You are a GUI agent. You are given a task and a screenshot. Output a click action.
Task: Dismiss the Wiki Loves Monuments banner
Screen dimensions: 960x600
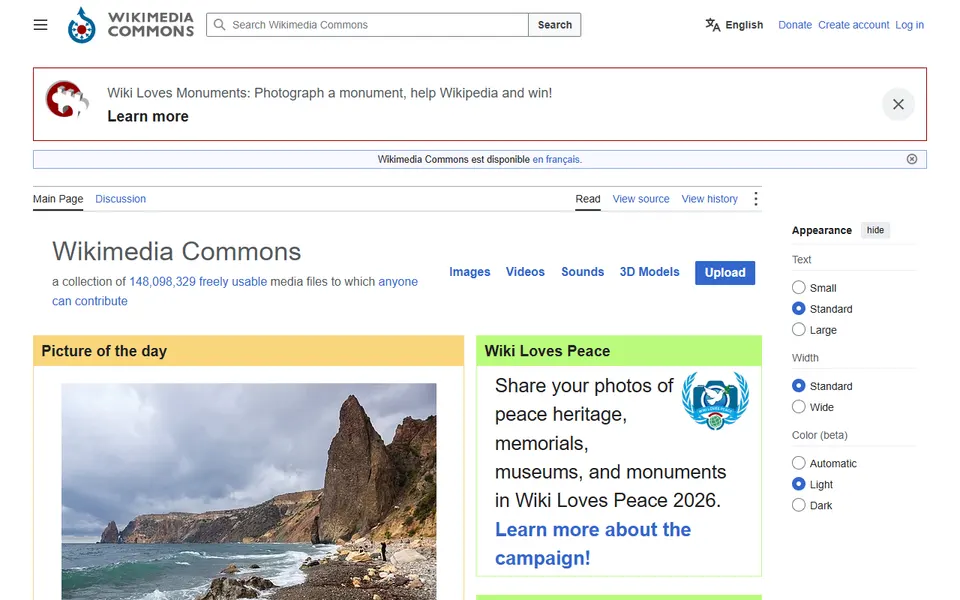pyautogui.click(x=898, y=105)
